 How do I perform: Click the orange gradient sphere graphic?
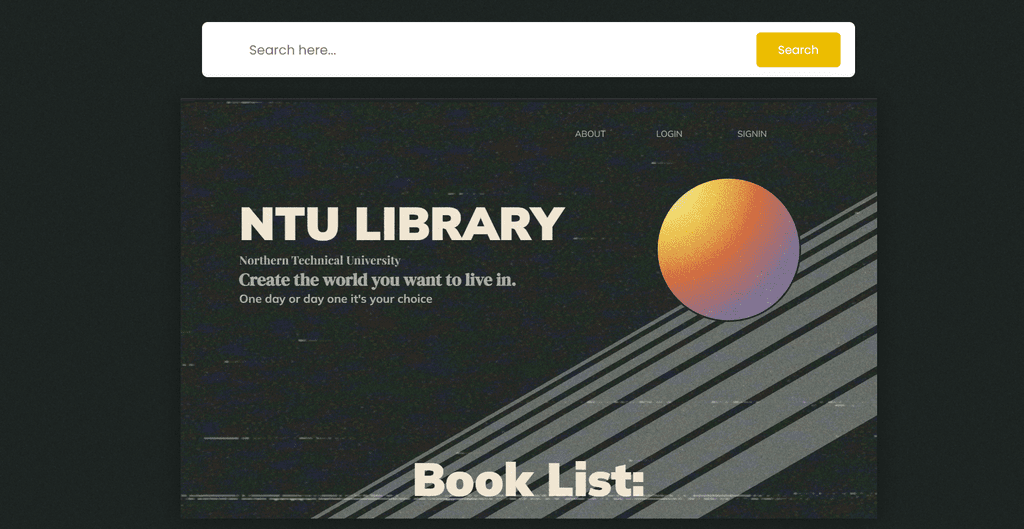click(x=728, y=249)
